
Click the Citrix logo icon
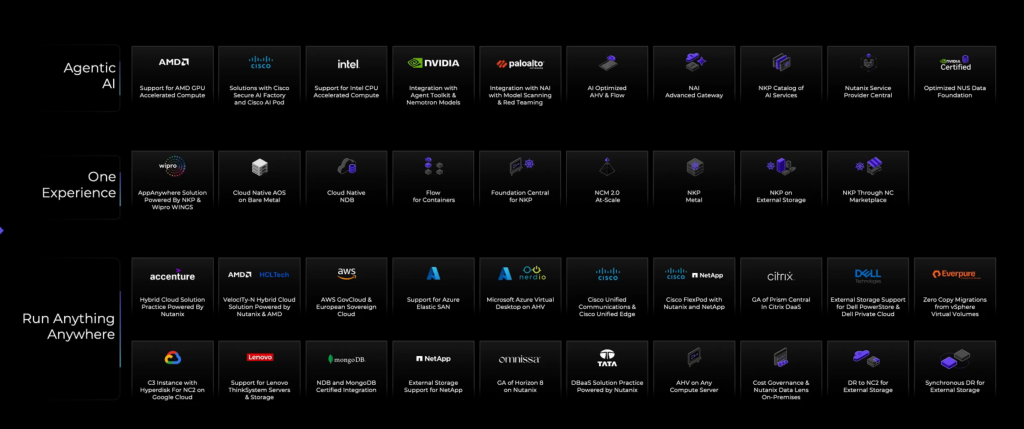pos(781,275)
